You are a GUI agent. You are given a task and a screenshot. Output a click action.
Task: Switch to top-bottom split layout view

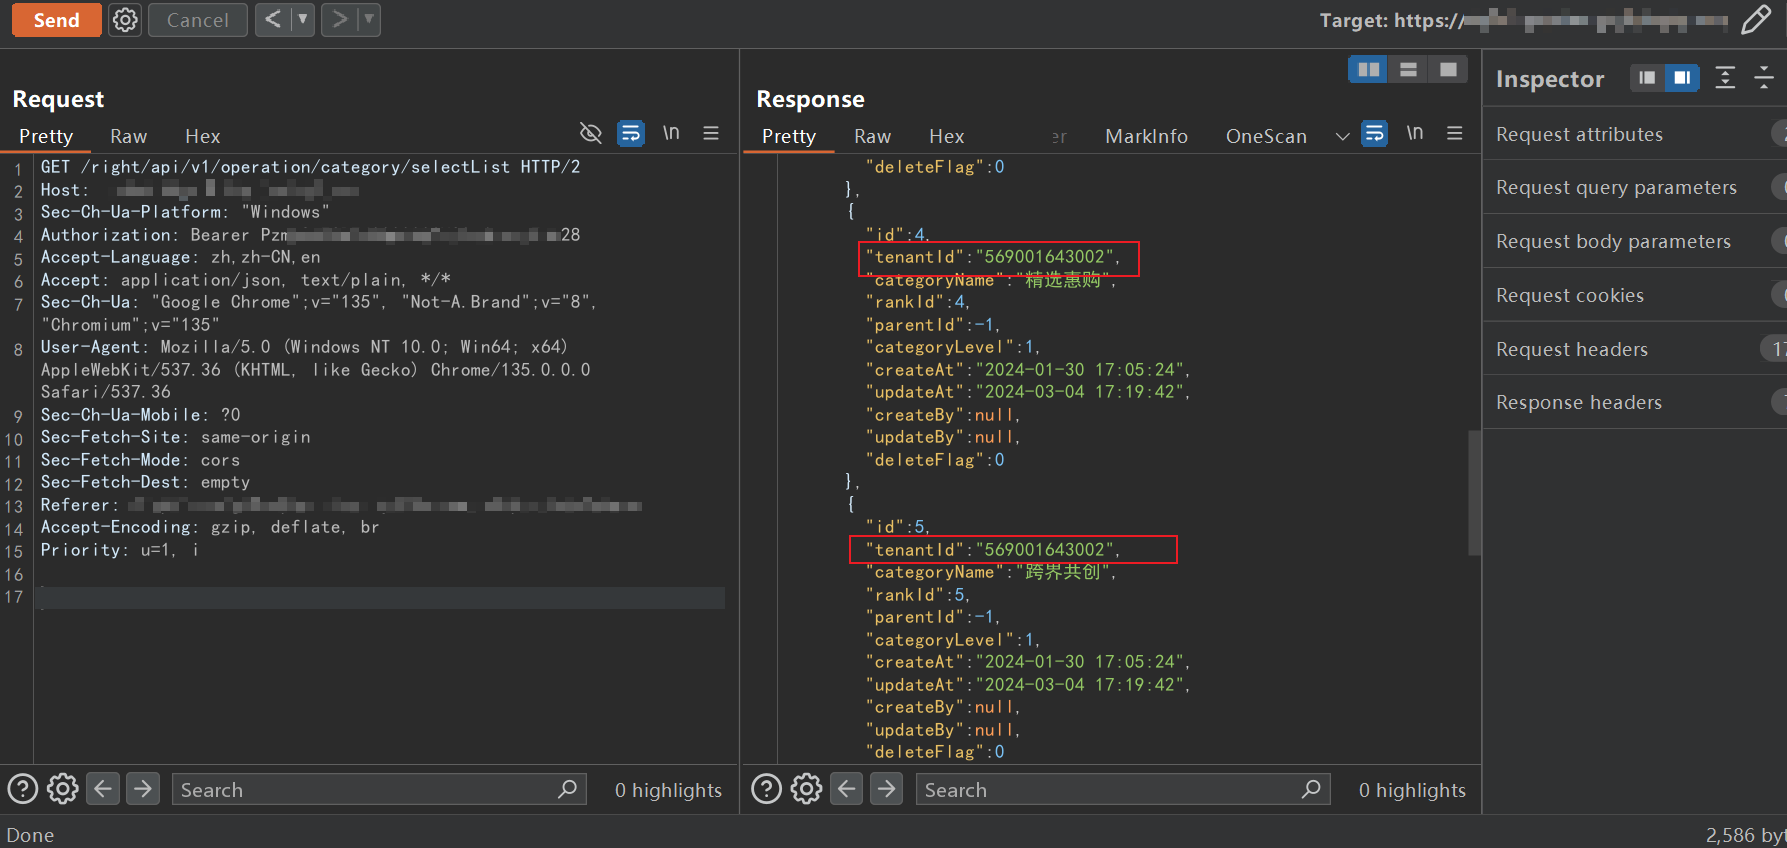(1408, 69)
